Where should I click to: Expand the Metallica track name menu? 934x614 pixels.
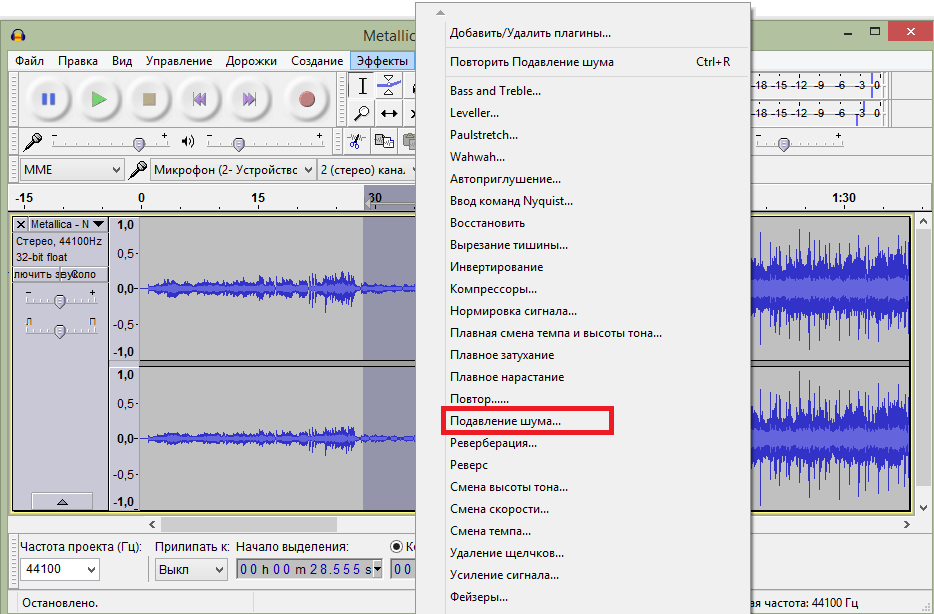pos(68,225)
